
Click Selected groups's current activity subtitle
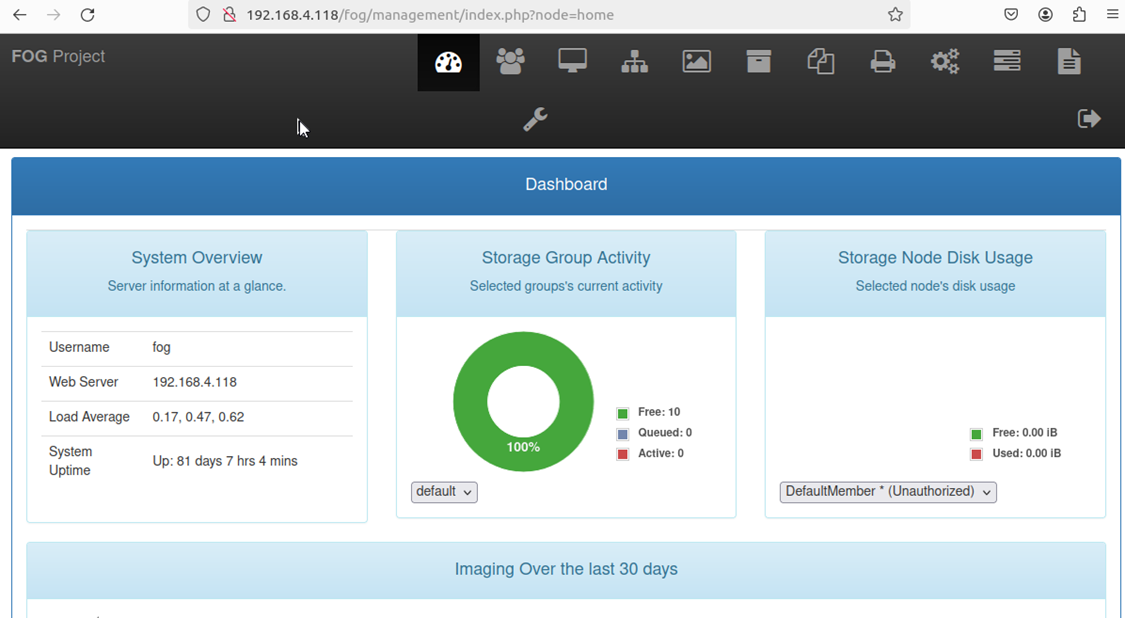click(x=566, y=286)
